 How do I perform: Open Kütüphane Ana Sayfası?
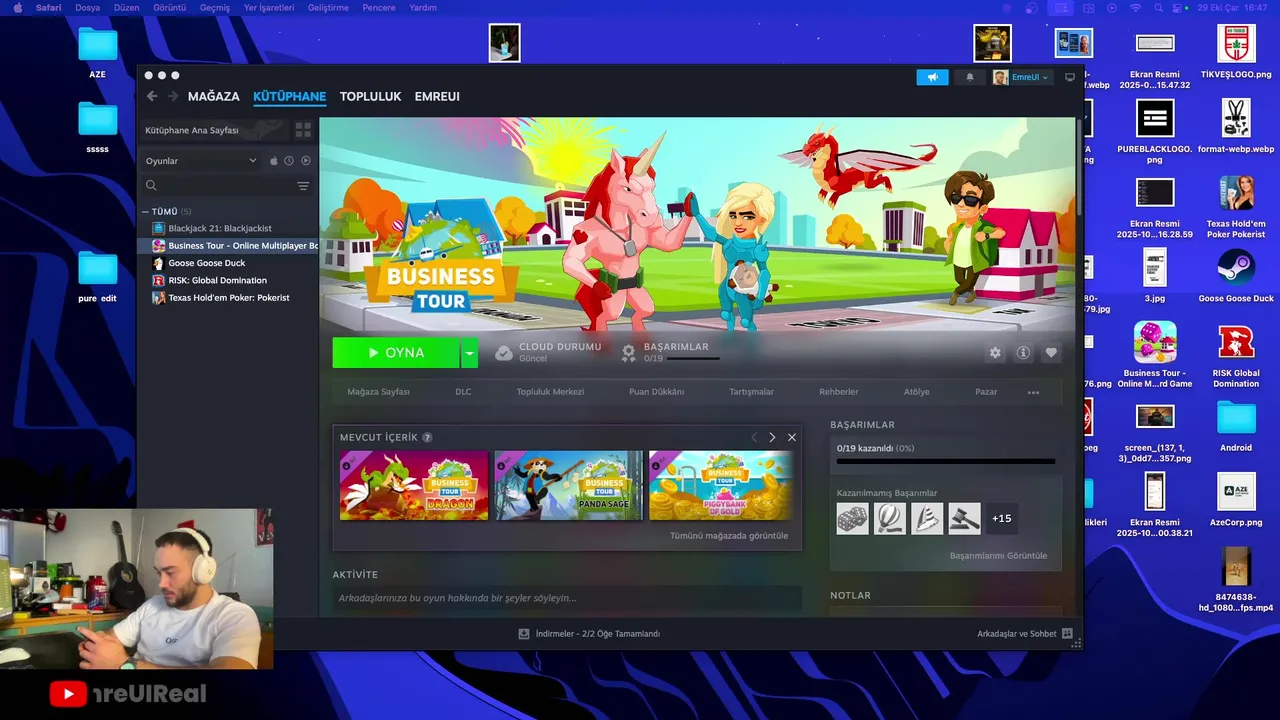[x=213, y=130]
